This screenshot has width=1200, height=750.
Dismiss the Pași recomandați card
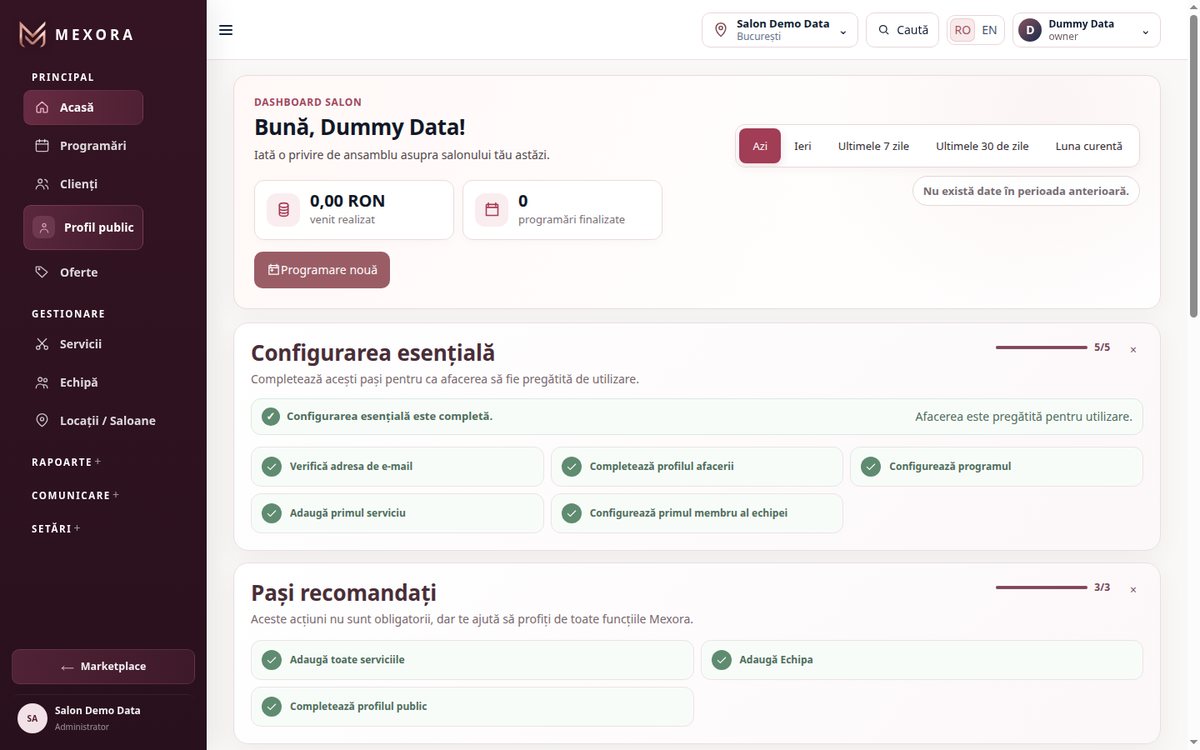pyautogui.click(x=1133, y=590)
